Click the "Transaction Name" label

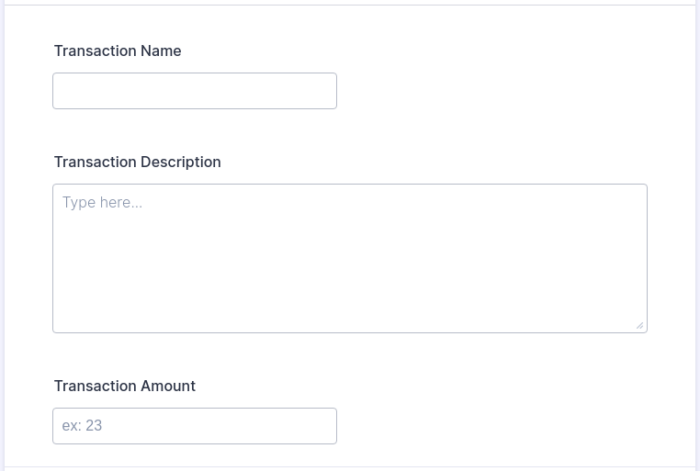point(118,51)
